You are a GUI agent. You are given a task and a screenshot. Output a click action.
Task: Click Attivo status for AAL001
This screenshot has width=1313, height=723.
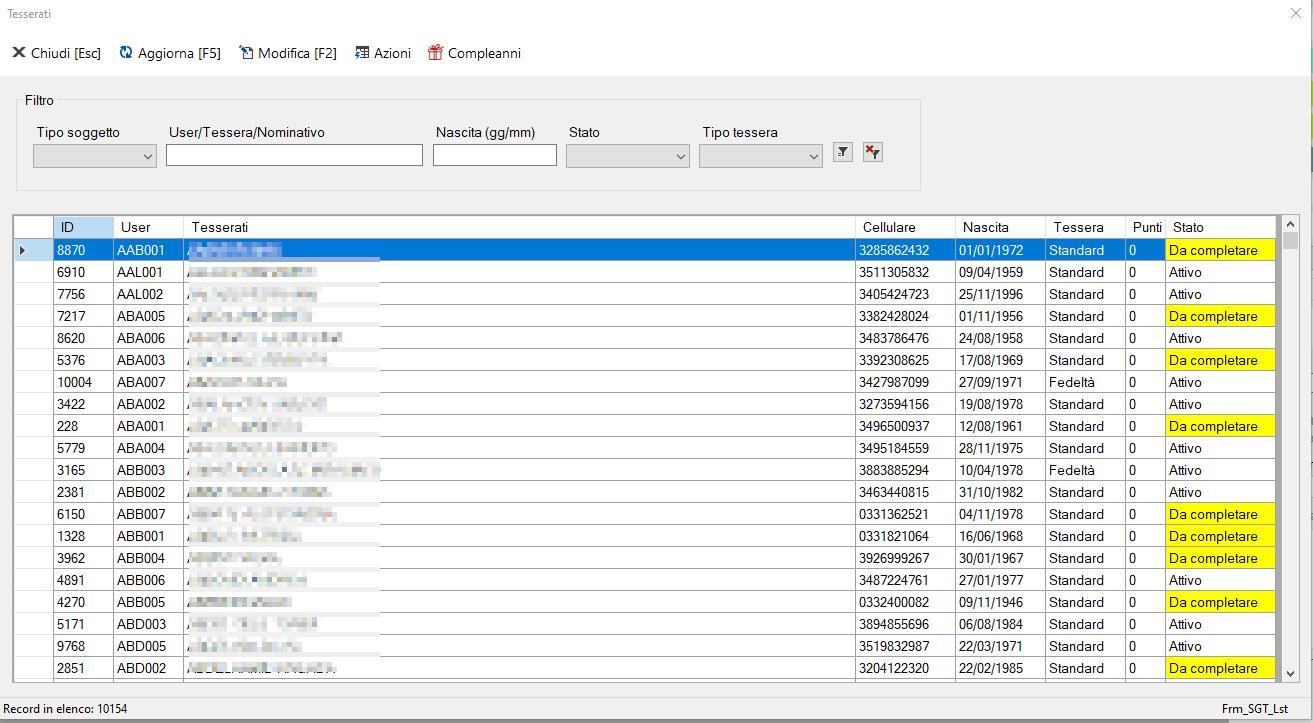pos(1221,272)
